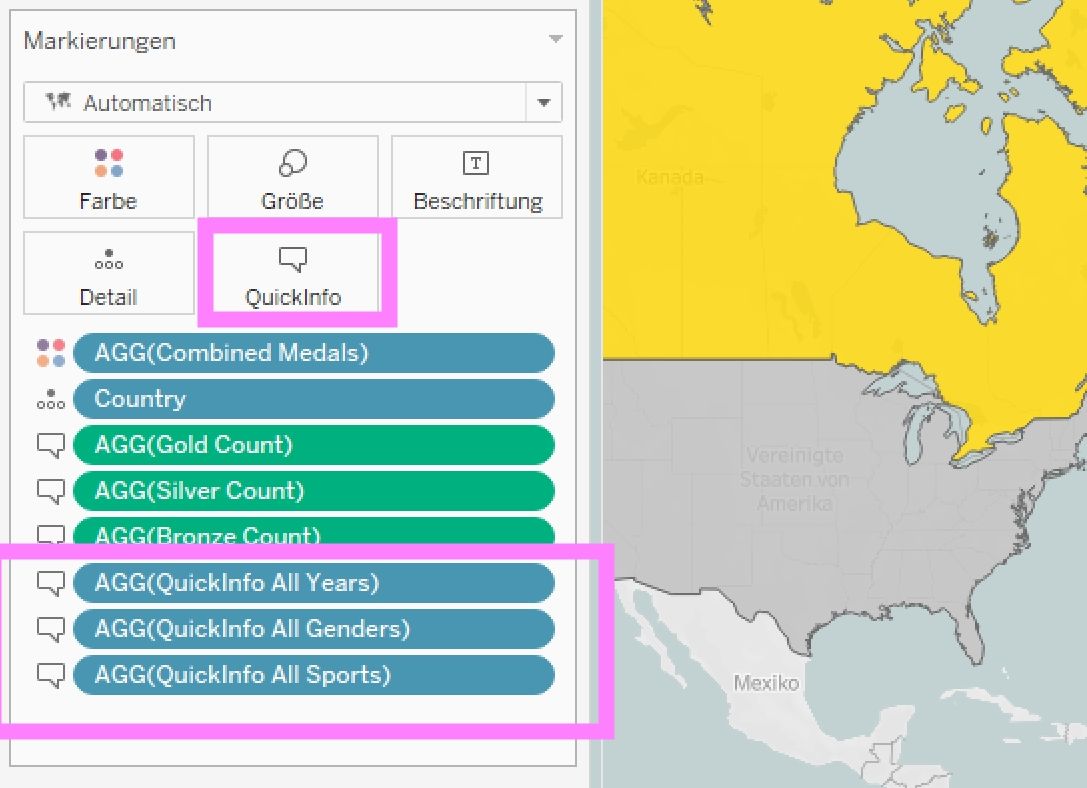Screen dimensions: 1087x788
Task: Open the Beschriftung label card
Action: (477, 177)
